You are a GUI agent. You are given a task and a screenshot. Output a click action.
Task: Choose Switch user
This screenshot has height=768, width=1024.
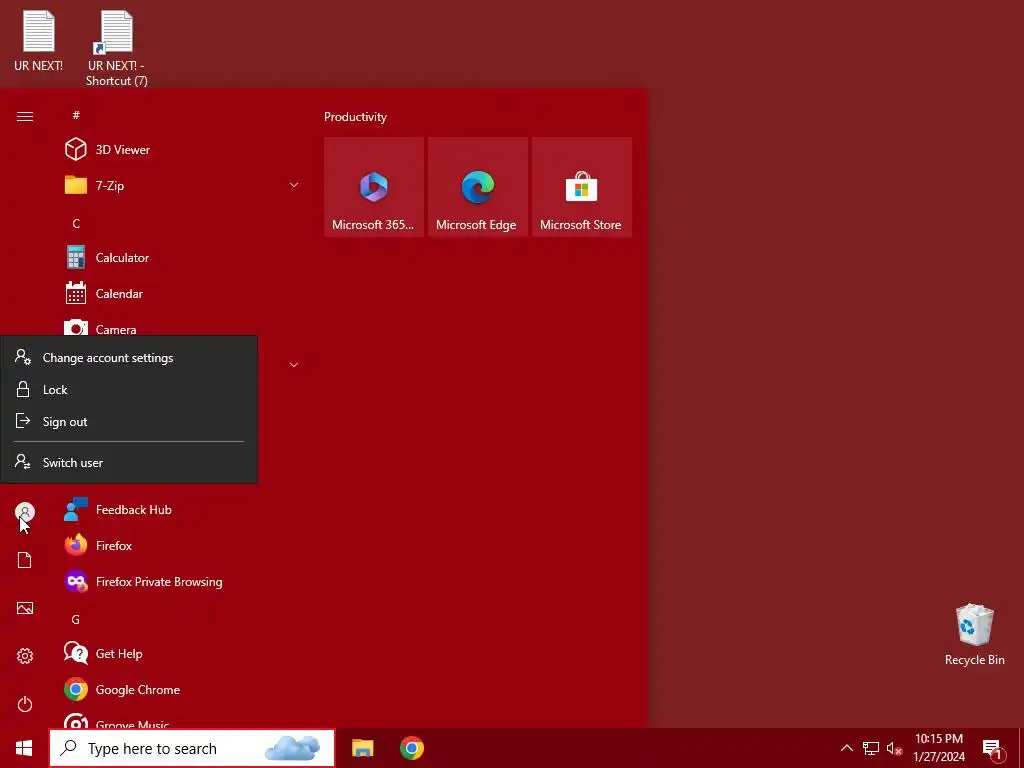[129, 462]
